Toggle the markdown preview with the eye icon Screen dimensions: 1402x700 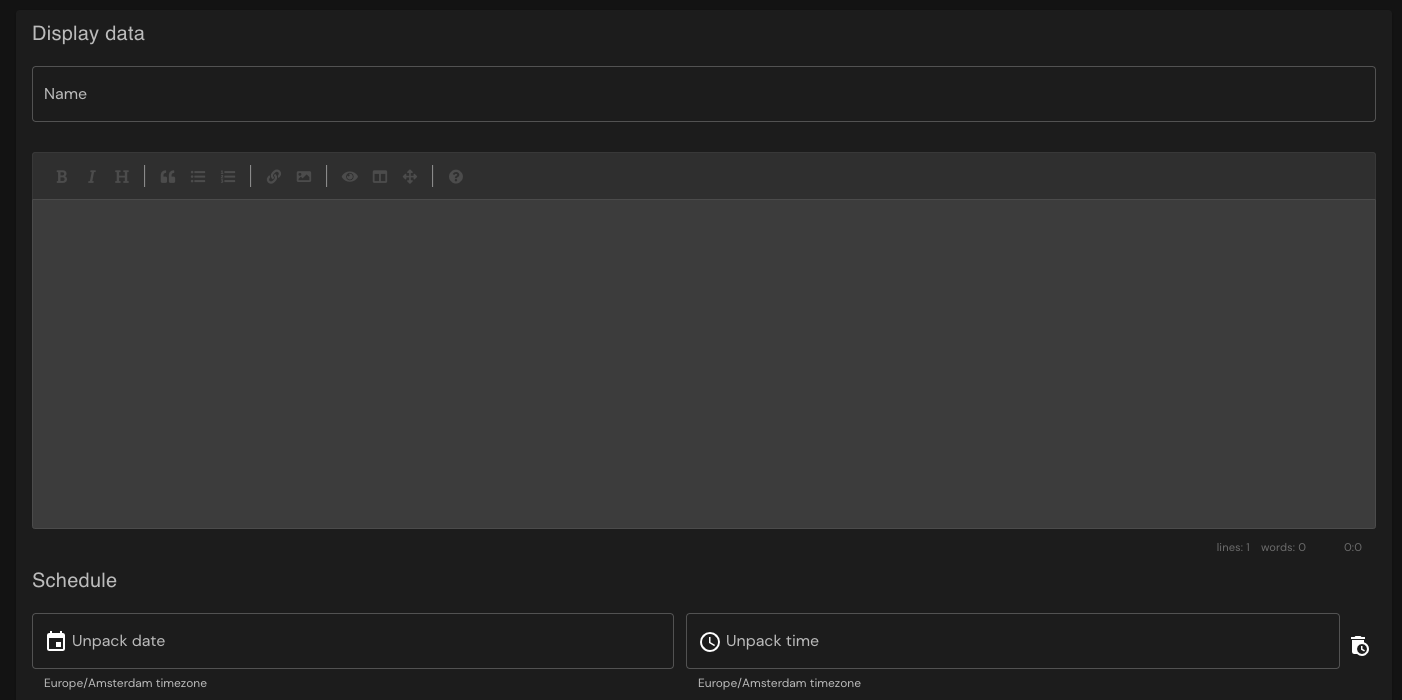[x=349, y=176]
